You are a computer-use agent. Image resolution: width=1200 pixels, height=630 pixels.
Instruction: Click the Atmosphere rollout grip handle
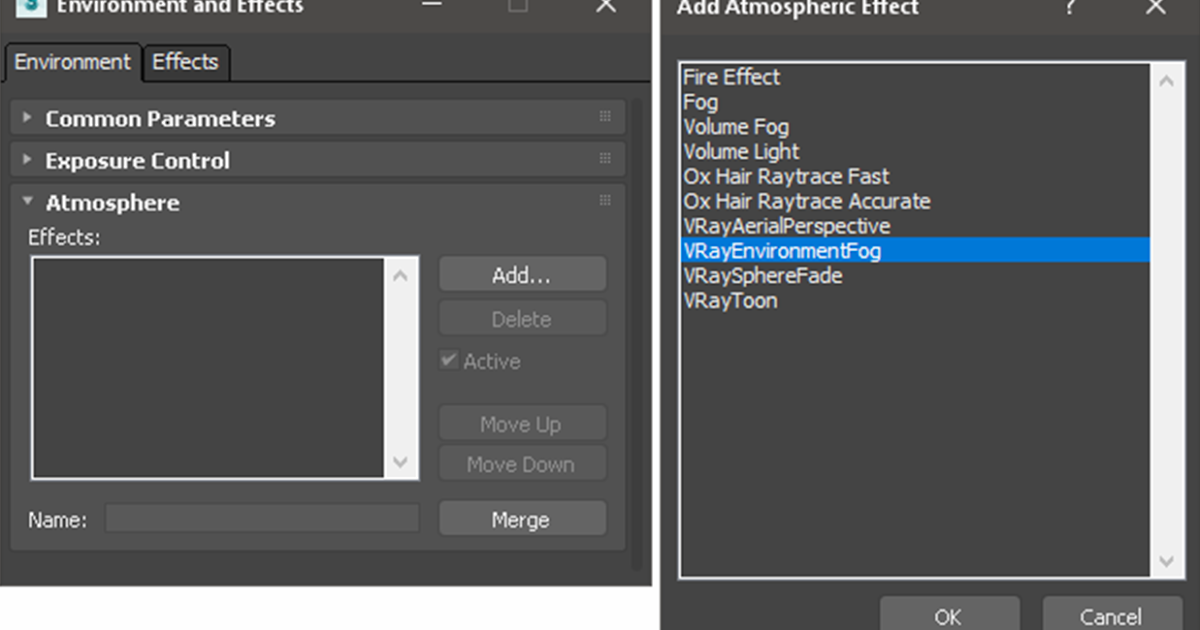605,201
